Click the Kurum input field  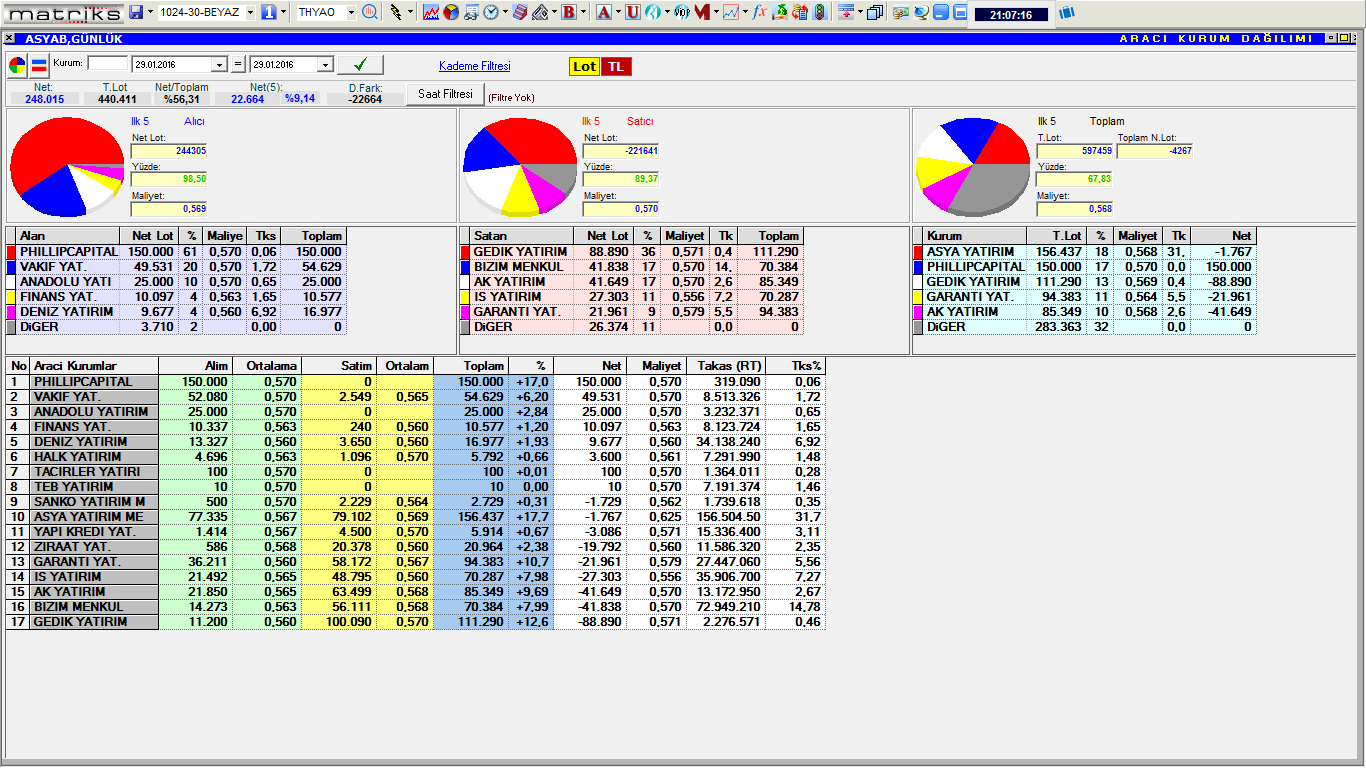(x=108, y=63)
